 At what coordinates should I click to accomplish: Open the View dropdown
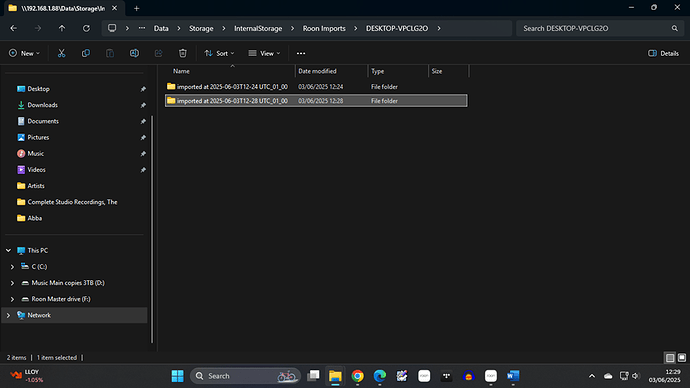tap(264, 53)
